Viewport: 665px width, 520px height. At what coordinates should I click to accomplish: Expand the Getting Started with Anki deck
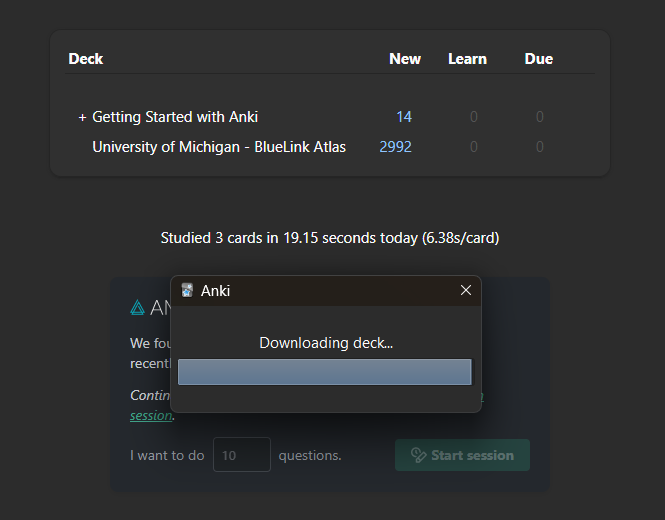point(82,117)
